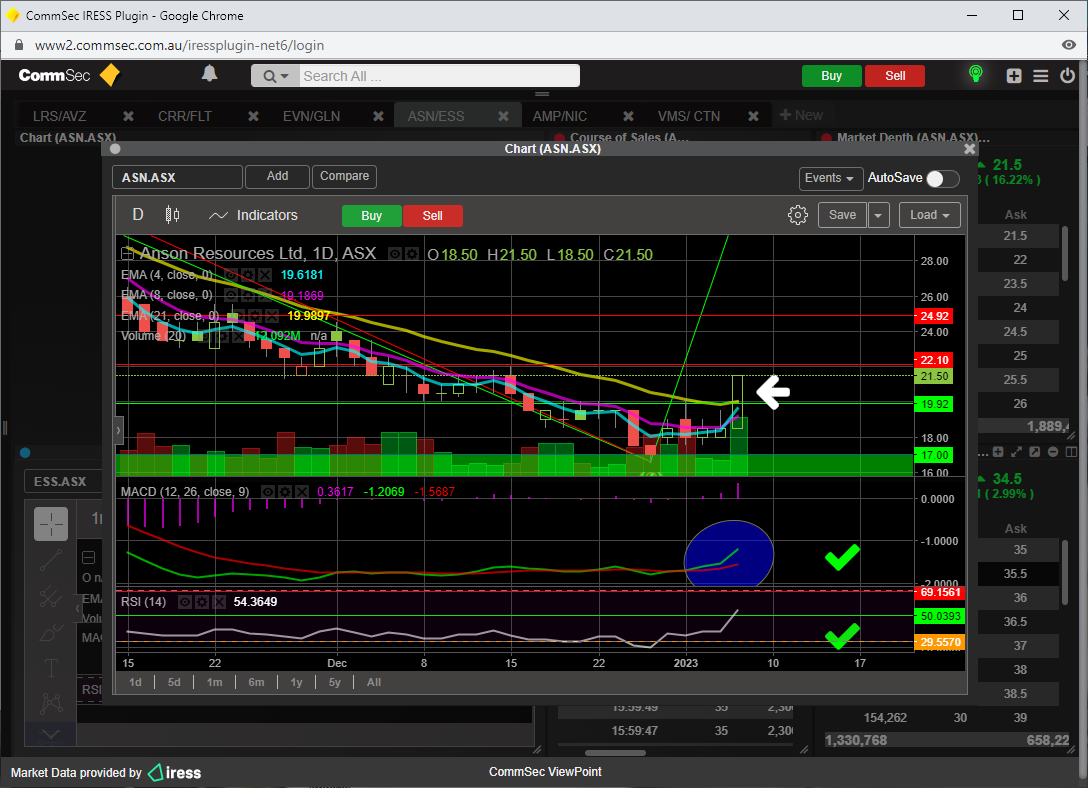Open settings gear for EMA (4, close, 0)

tap(248, 275)
